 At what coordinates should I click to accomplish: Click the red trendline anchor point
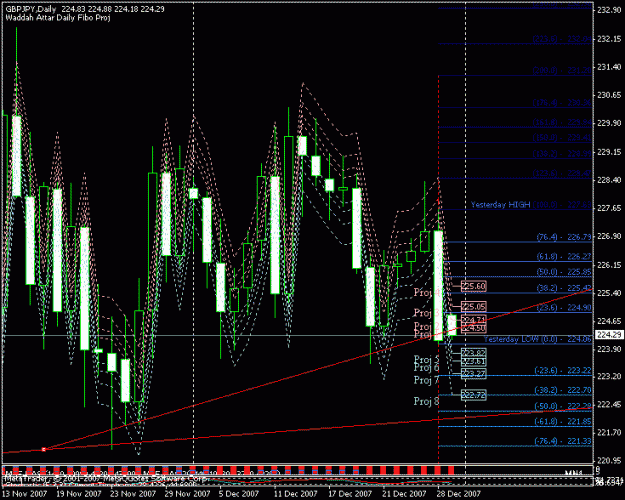[x=44, y=449]
